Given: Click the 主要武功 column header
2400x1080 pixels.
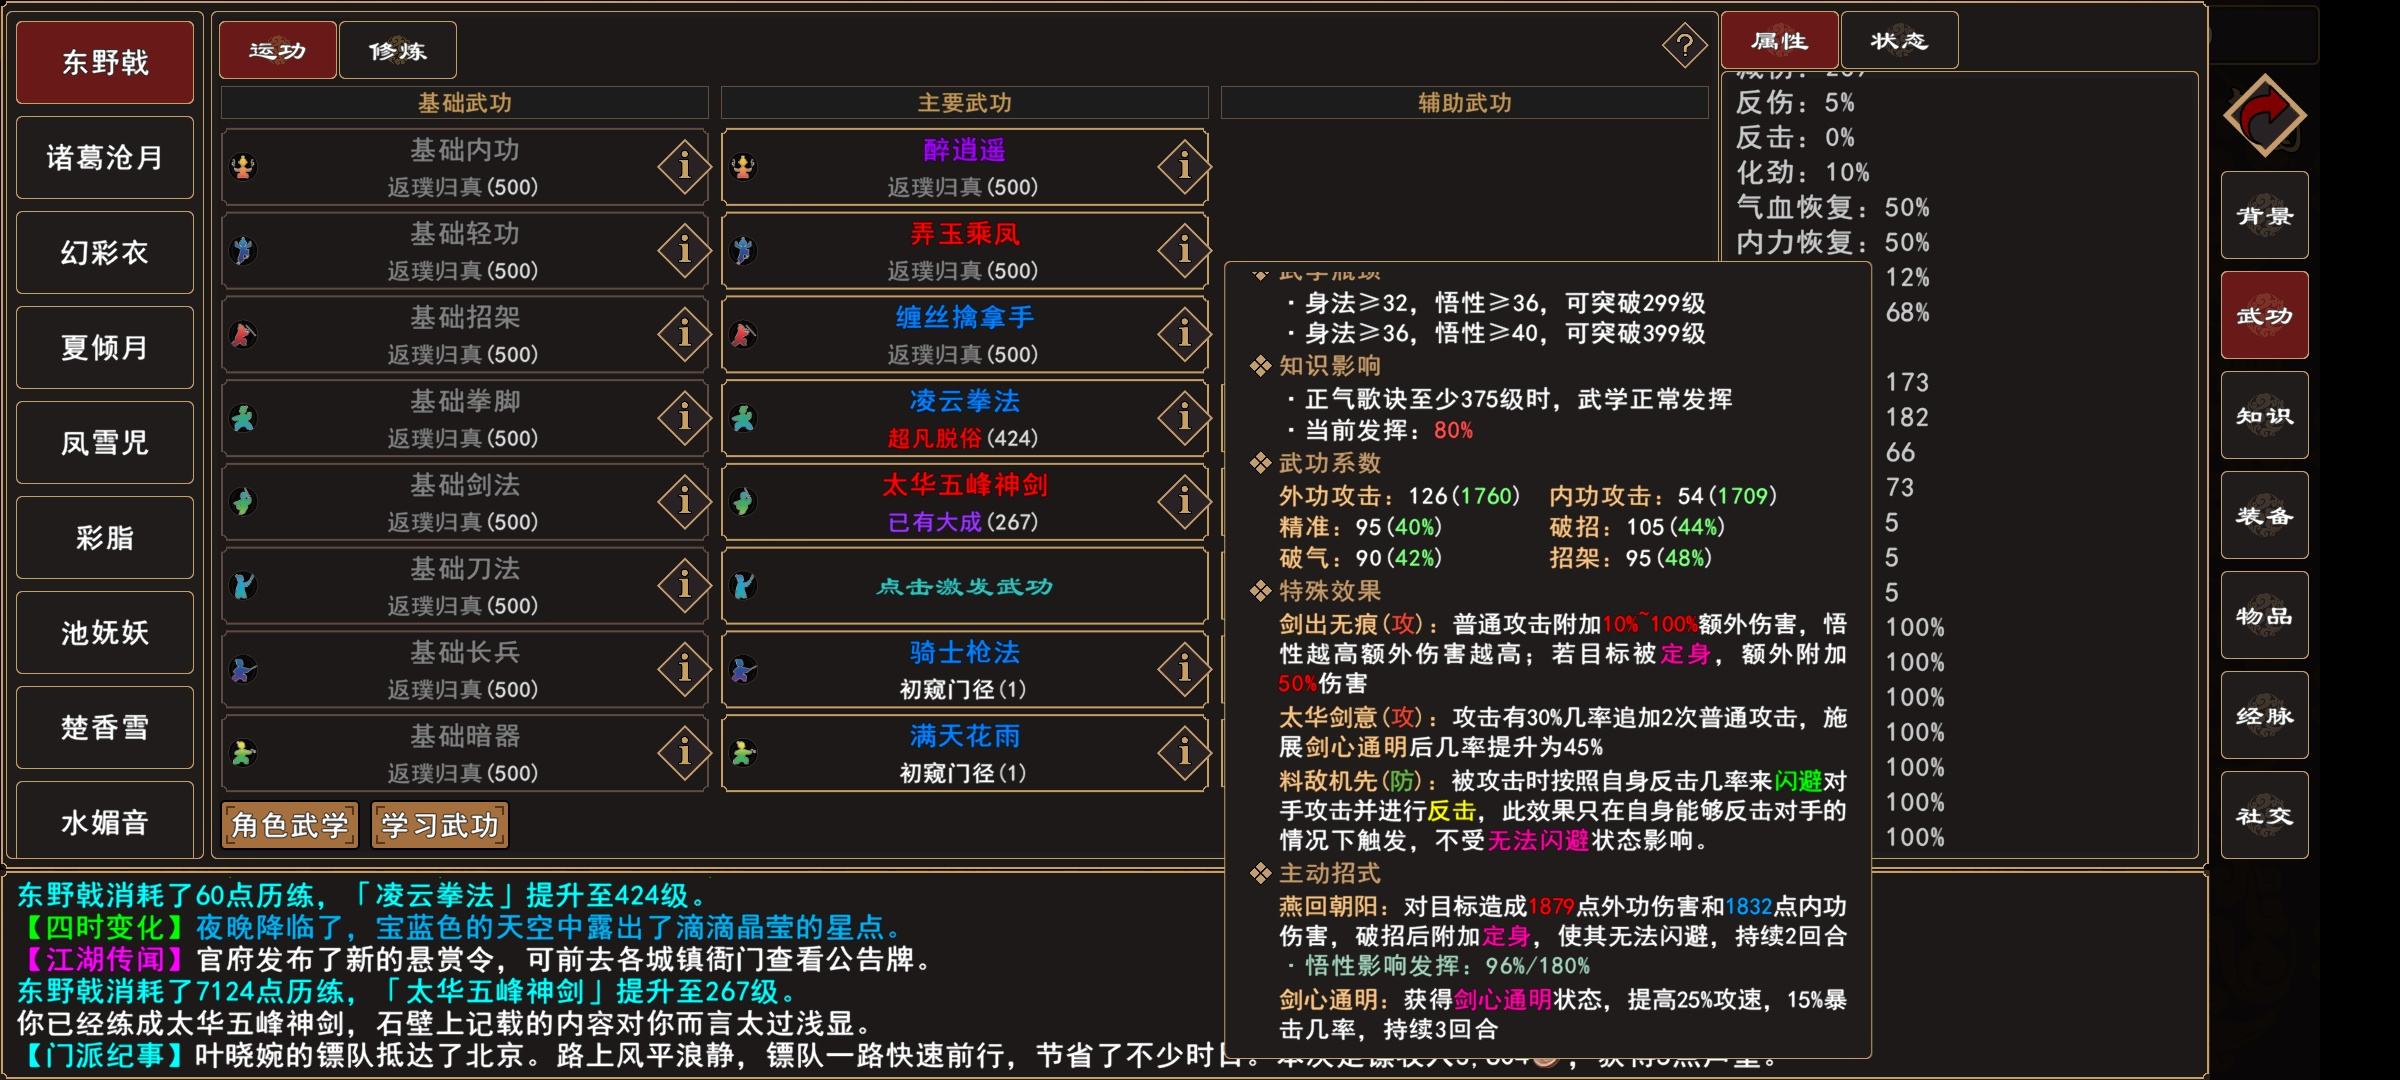Looking at the screenshot, I should tap(965, 103).
